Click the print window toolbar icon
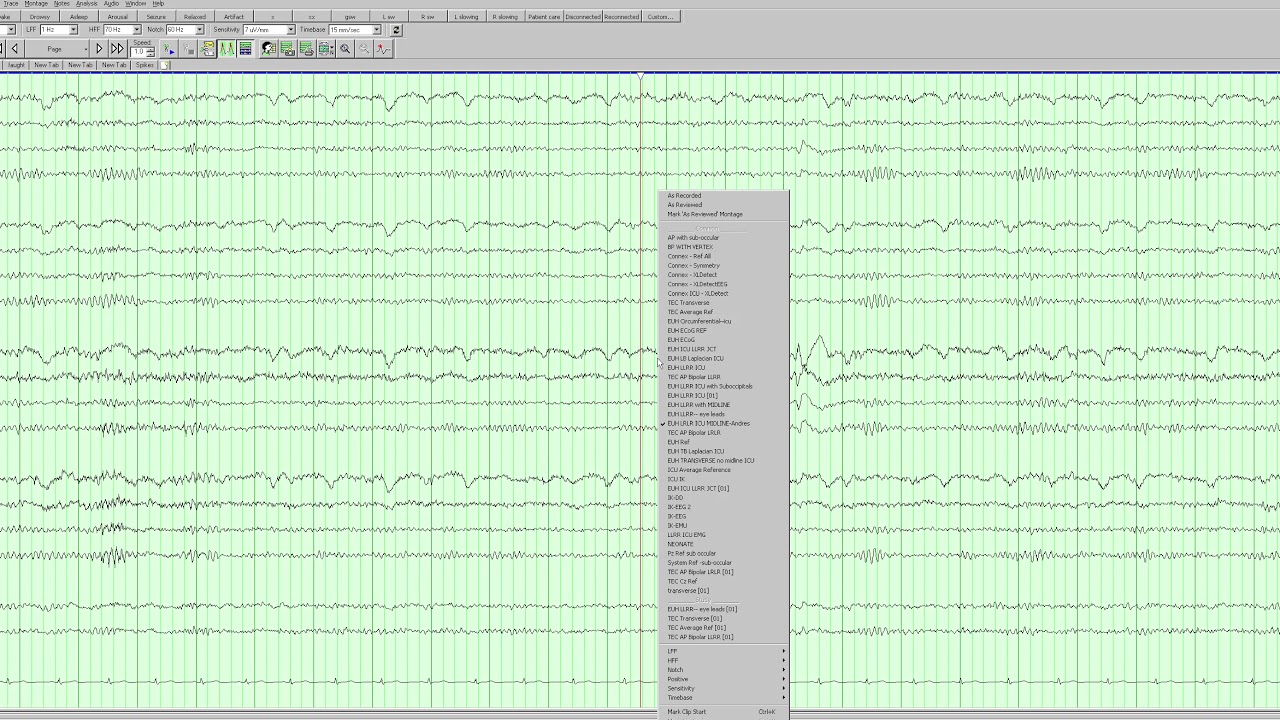The width and height of the screenshot is (1280, 720). click(x=307, y=49)
